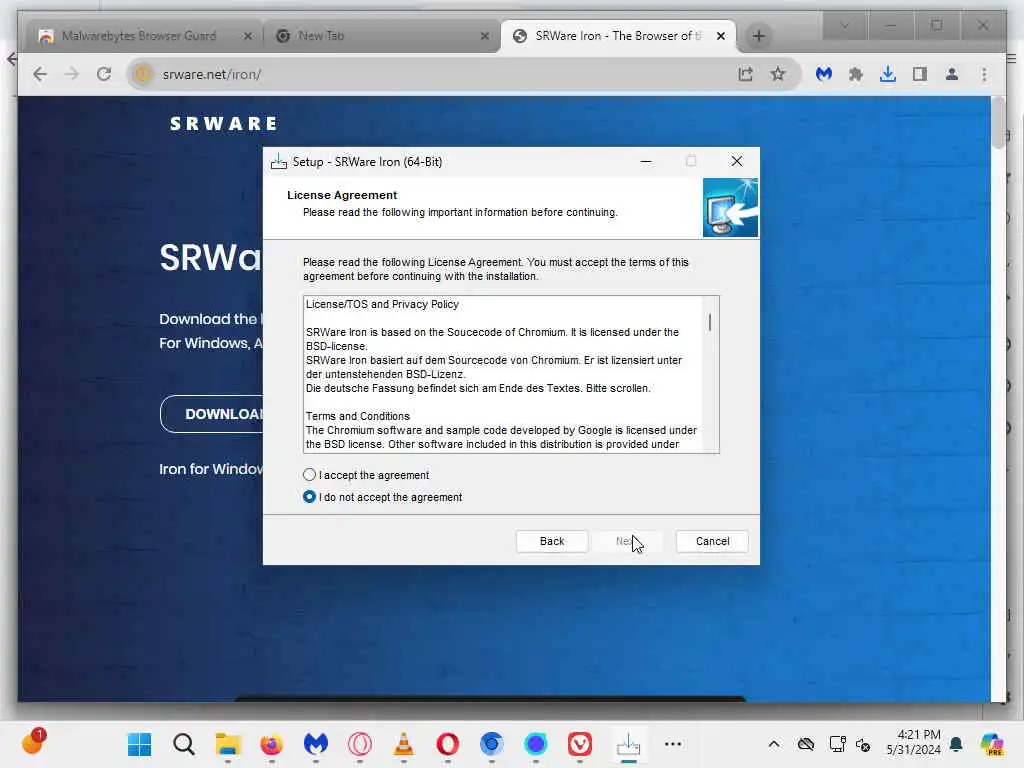Reload the srware.net page
The image size is (1024, 768).
(104, 74)
